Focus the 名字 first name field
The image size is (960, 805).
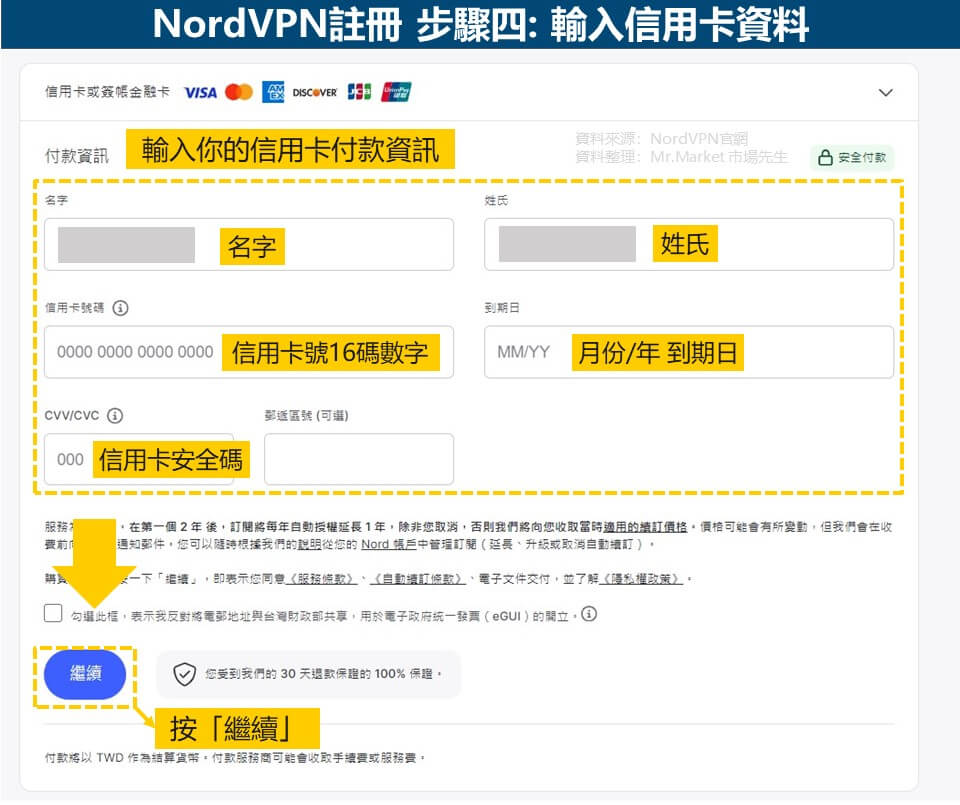249,244
